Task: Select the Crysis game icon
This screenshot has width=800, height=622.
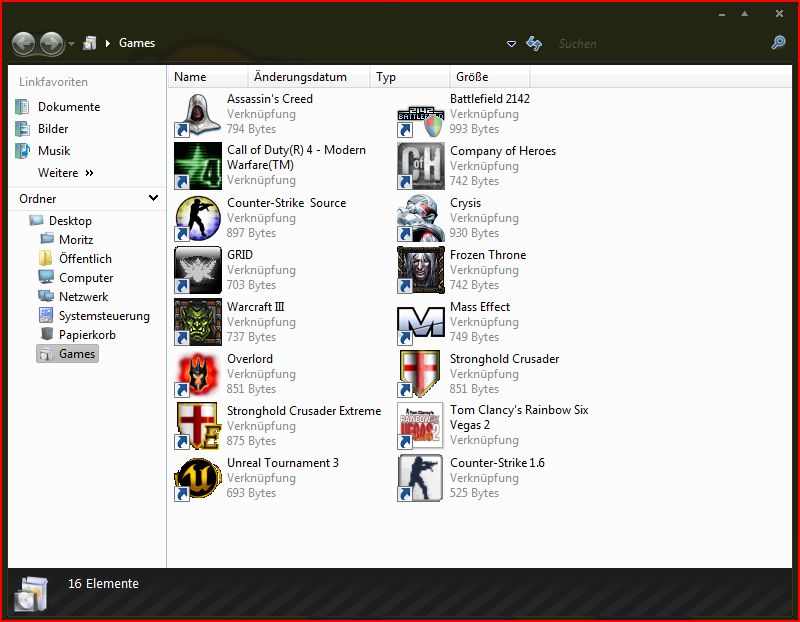Action: tap(421, 218)
